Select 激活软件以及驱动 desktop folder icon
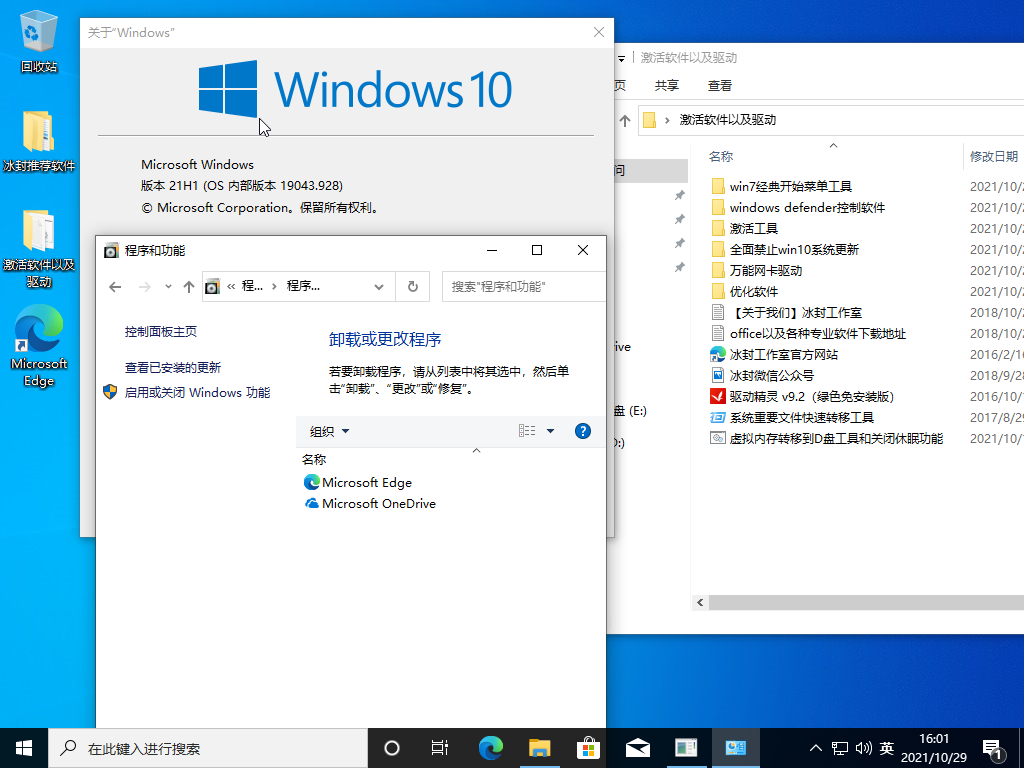The image size is (1024, 768). [x=39, y=248]
